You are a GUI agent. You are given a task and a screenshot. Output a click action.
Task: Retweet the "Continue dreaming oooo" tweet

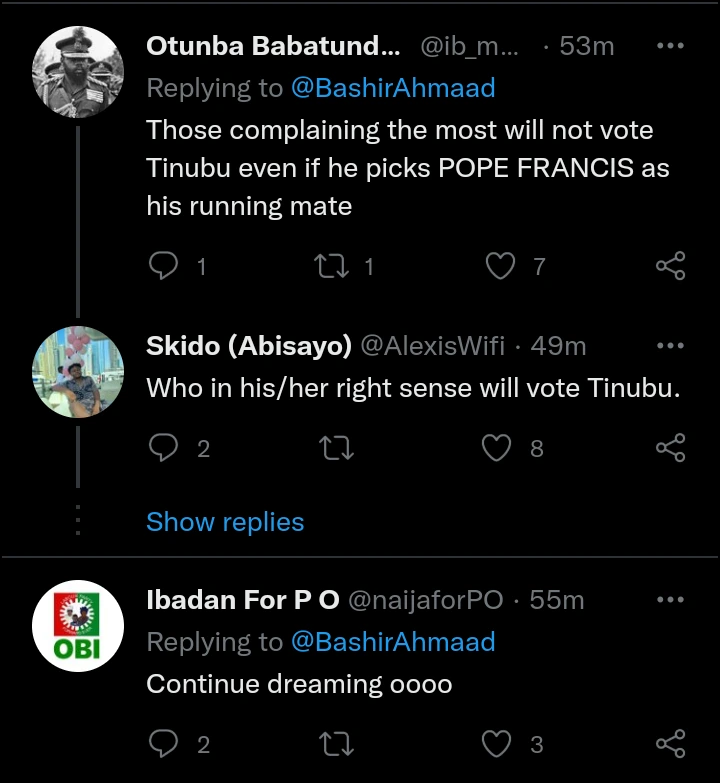(333, 744)
